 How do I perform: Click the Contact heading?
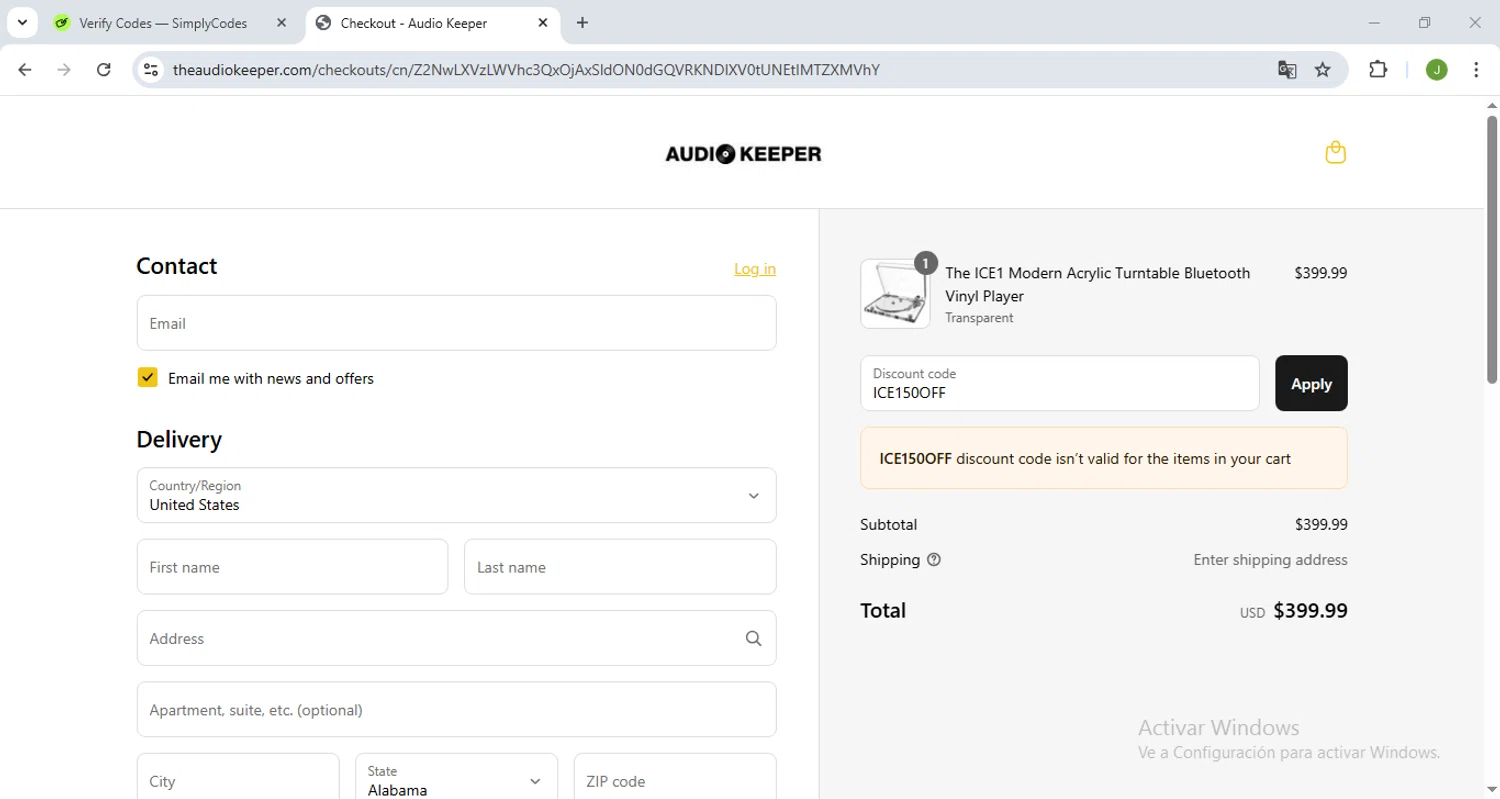pos(176,266)
